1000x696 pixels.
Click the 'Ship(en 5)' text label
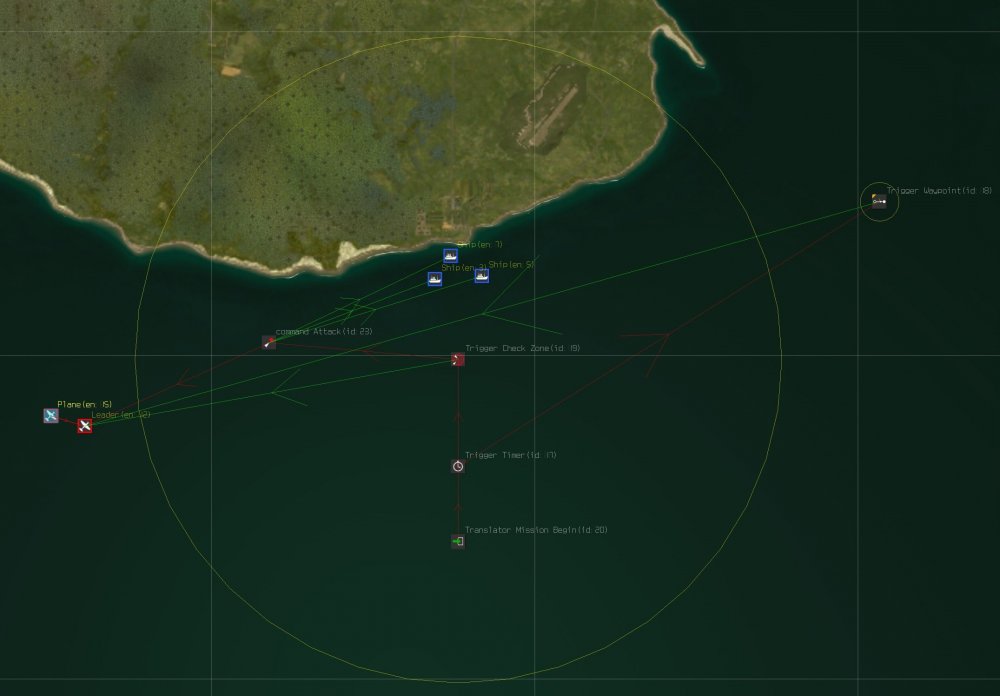pos(511,264)
